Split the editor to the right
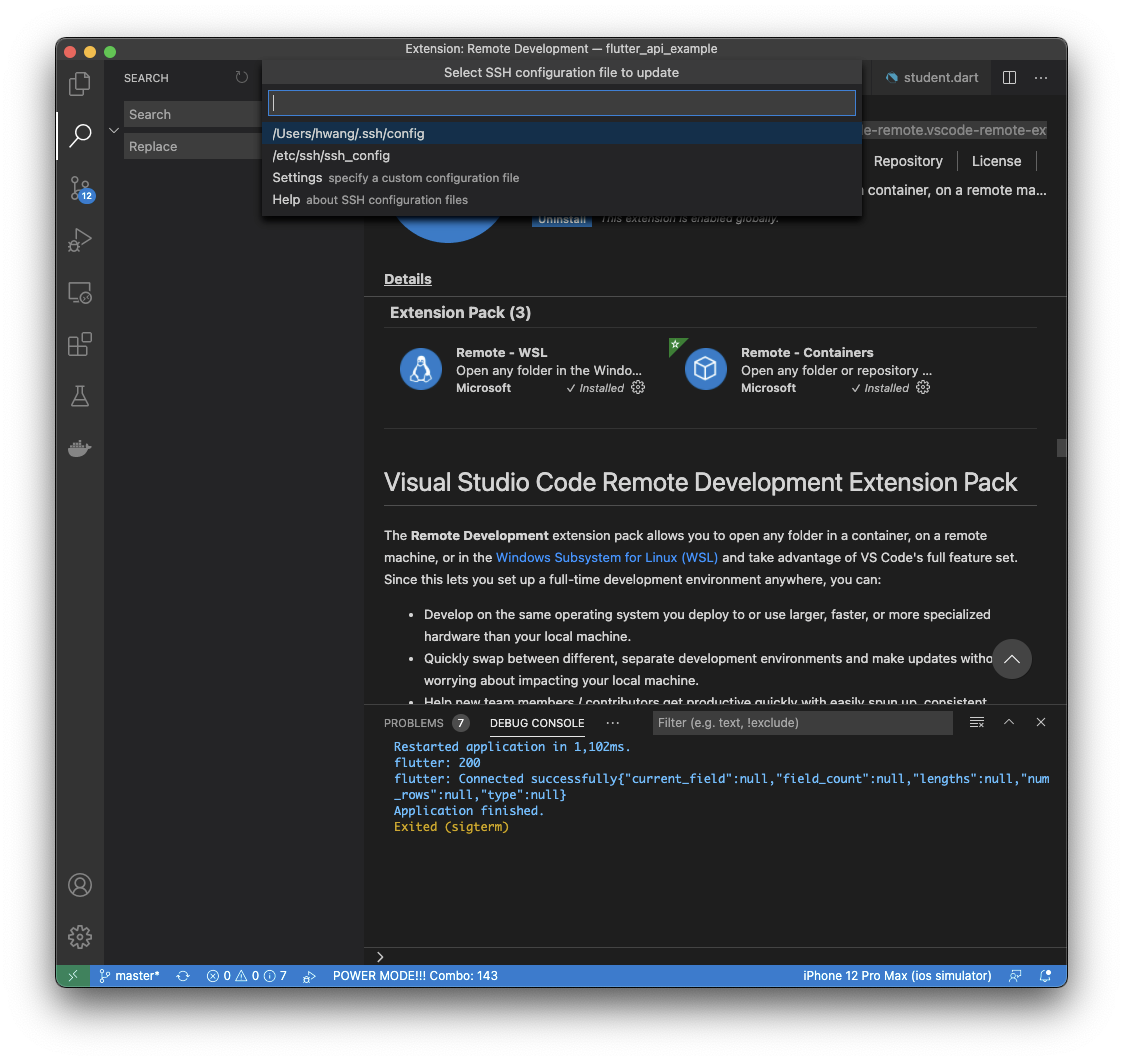This screenshot has height=1061, width=1123. coord(1009,77)
